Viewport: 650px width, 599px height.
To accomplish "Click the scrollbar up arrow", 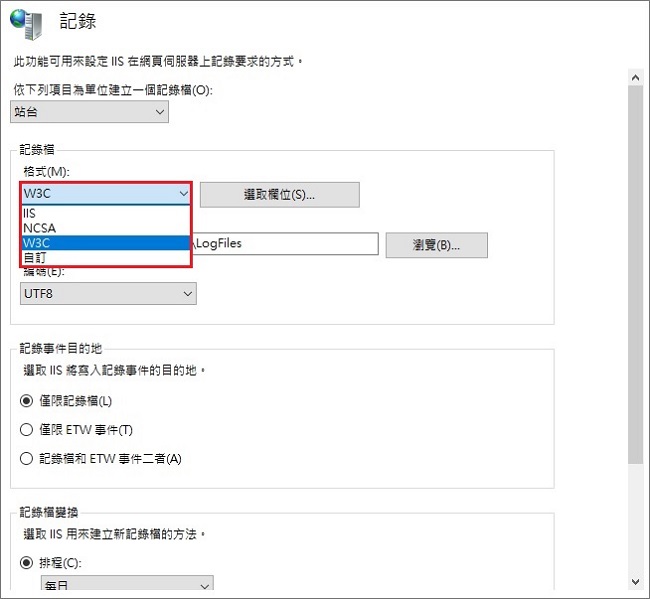I will pyautogui.click(x=634, y=77).
